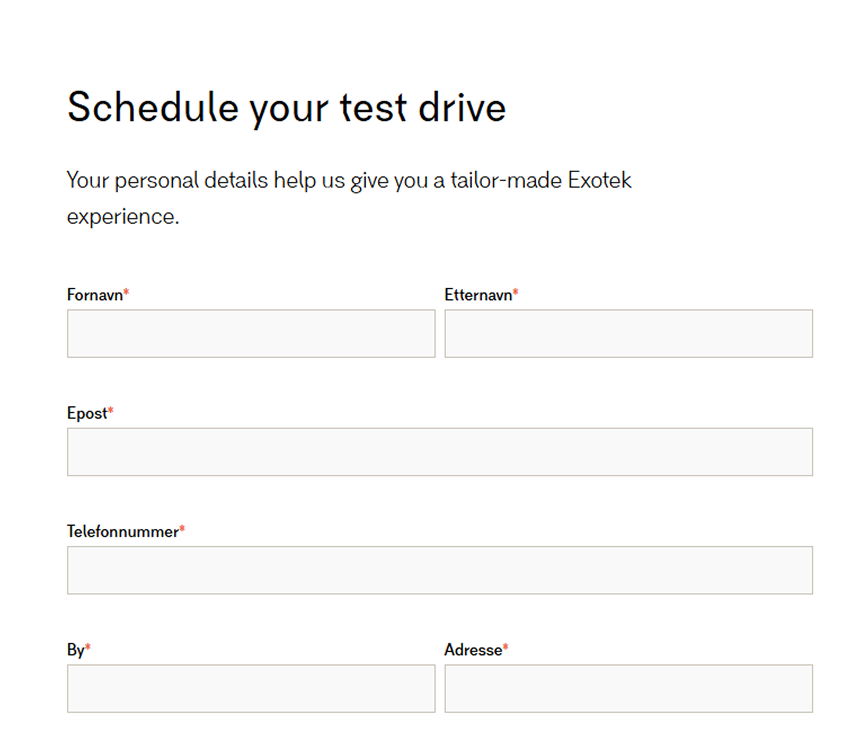863x755 pixels.
Task: Click the Telefonnummer label
Action: pos(122,532)
